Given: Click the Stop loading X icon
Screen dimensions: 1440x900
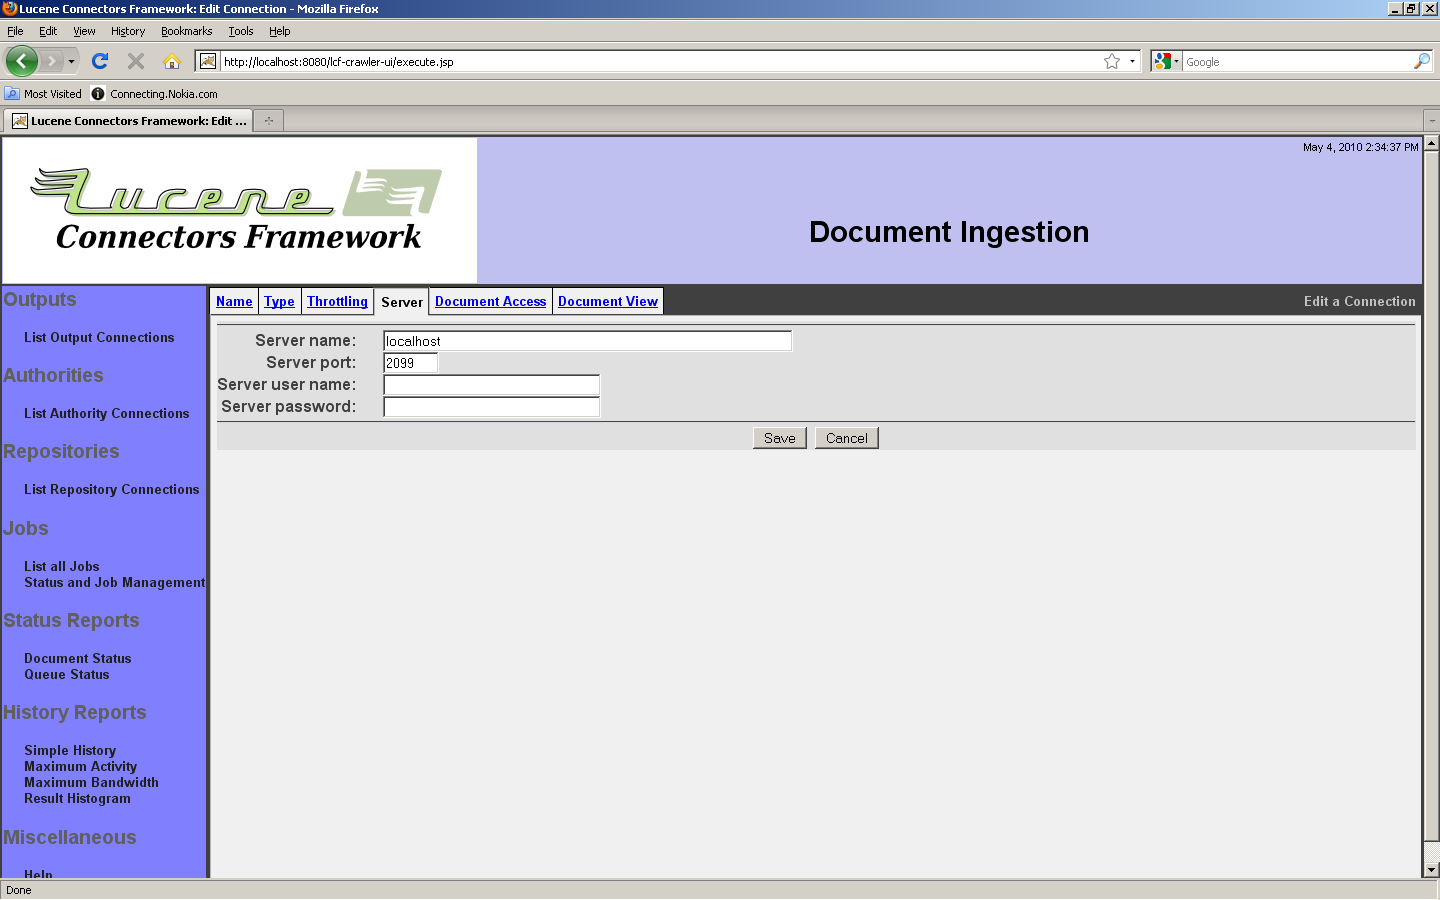Looking at the screenshot, I should point(136,61).
